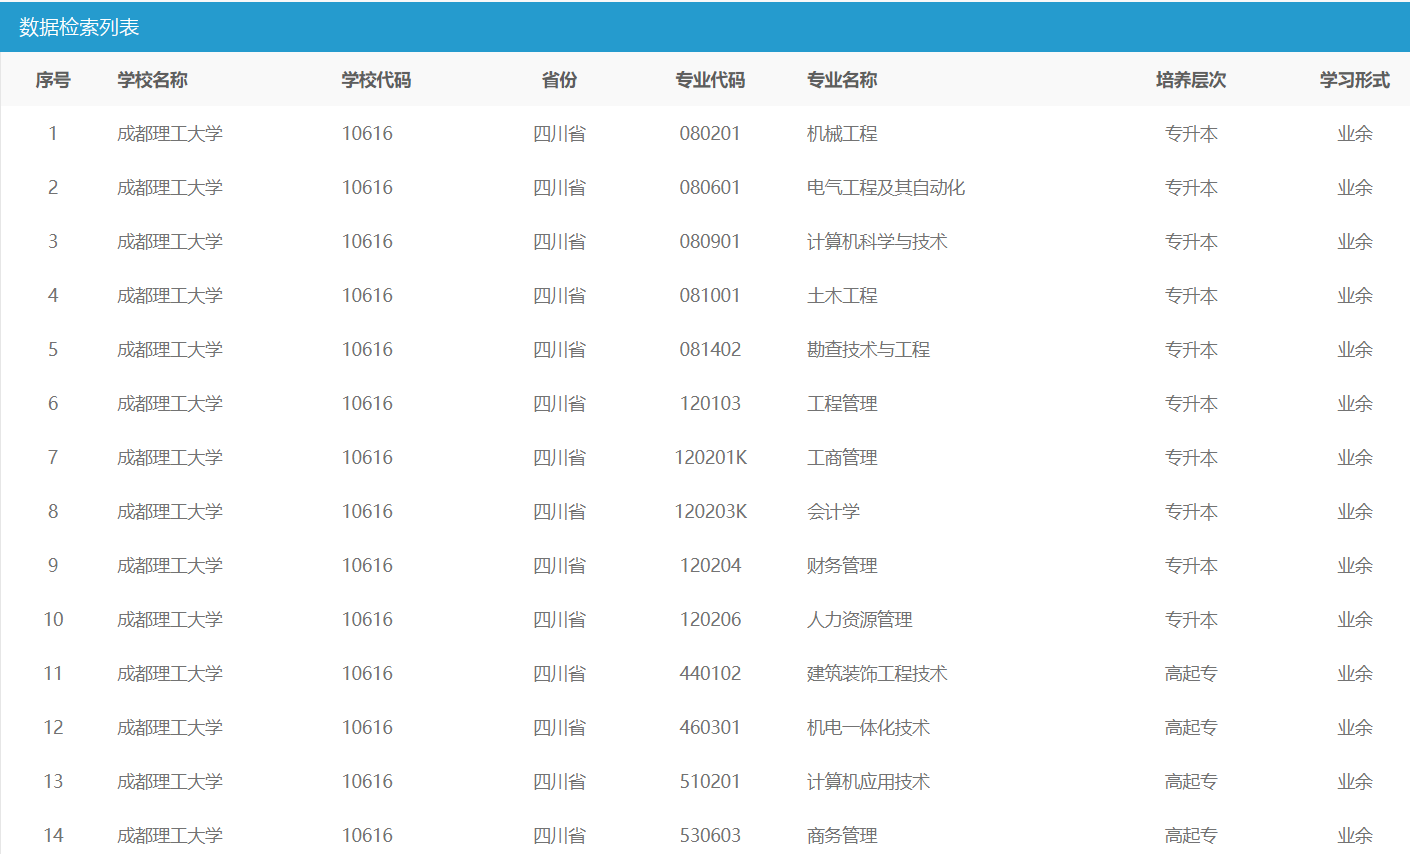Click 高起专 in the 计算机应用技术 row
Screen dimensions: 1410x854
[1191, 782]
